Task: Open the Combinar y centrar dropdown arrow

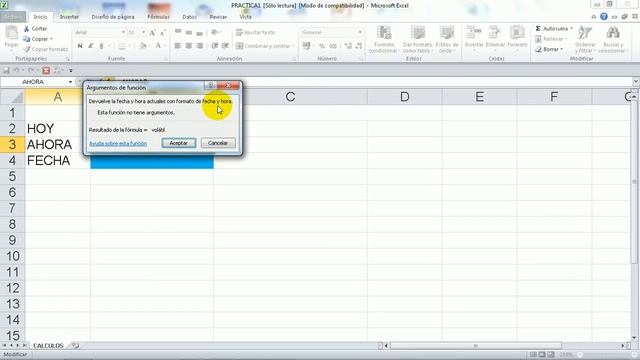Action: [293, 46]
